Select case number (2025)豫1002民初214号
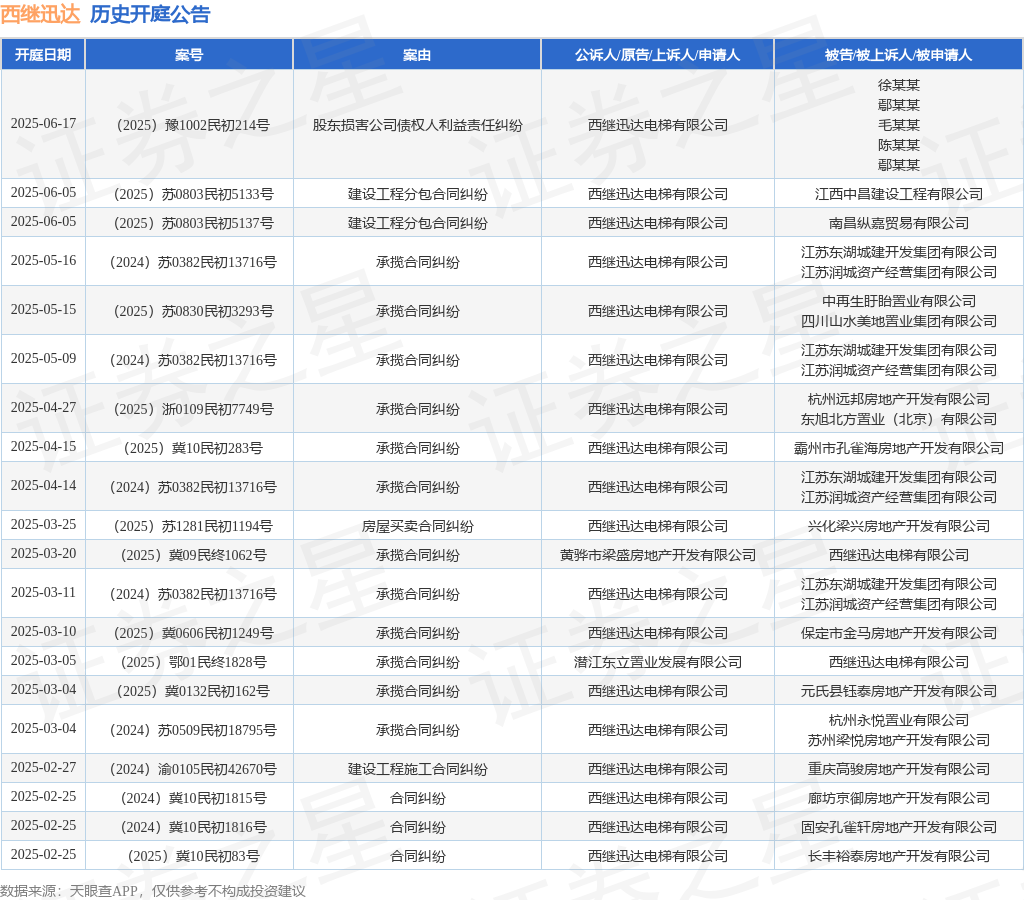Screen dimensions: 1024x900 (189, 125)
